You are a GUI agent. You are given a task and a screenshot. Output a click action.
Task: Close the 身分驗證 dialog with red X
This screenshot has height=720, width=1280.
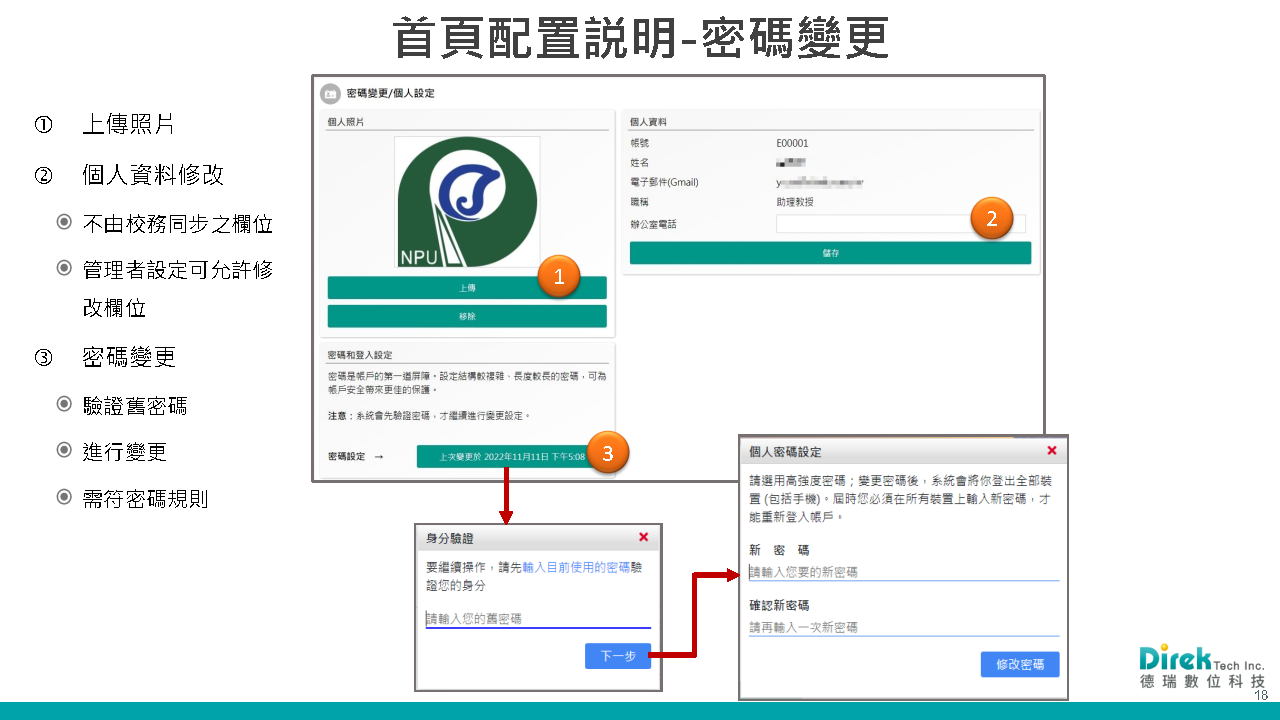[643, 537]
